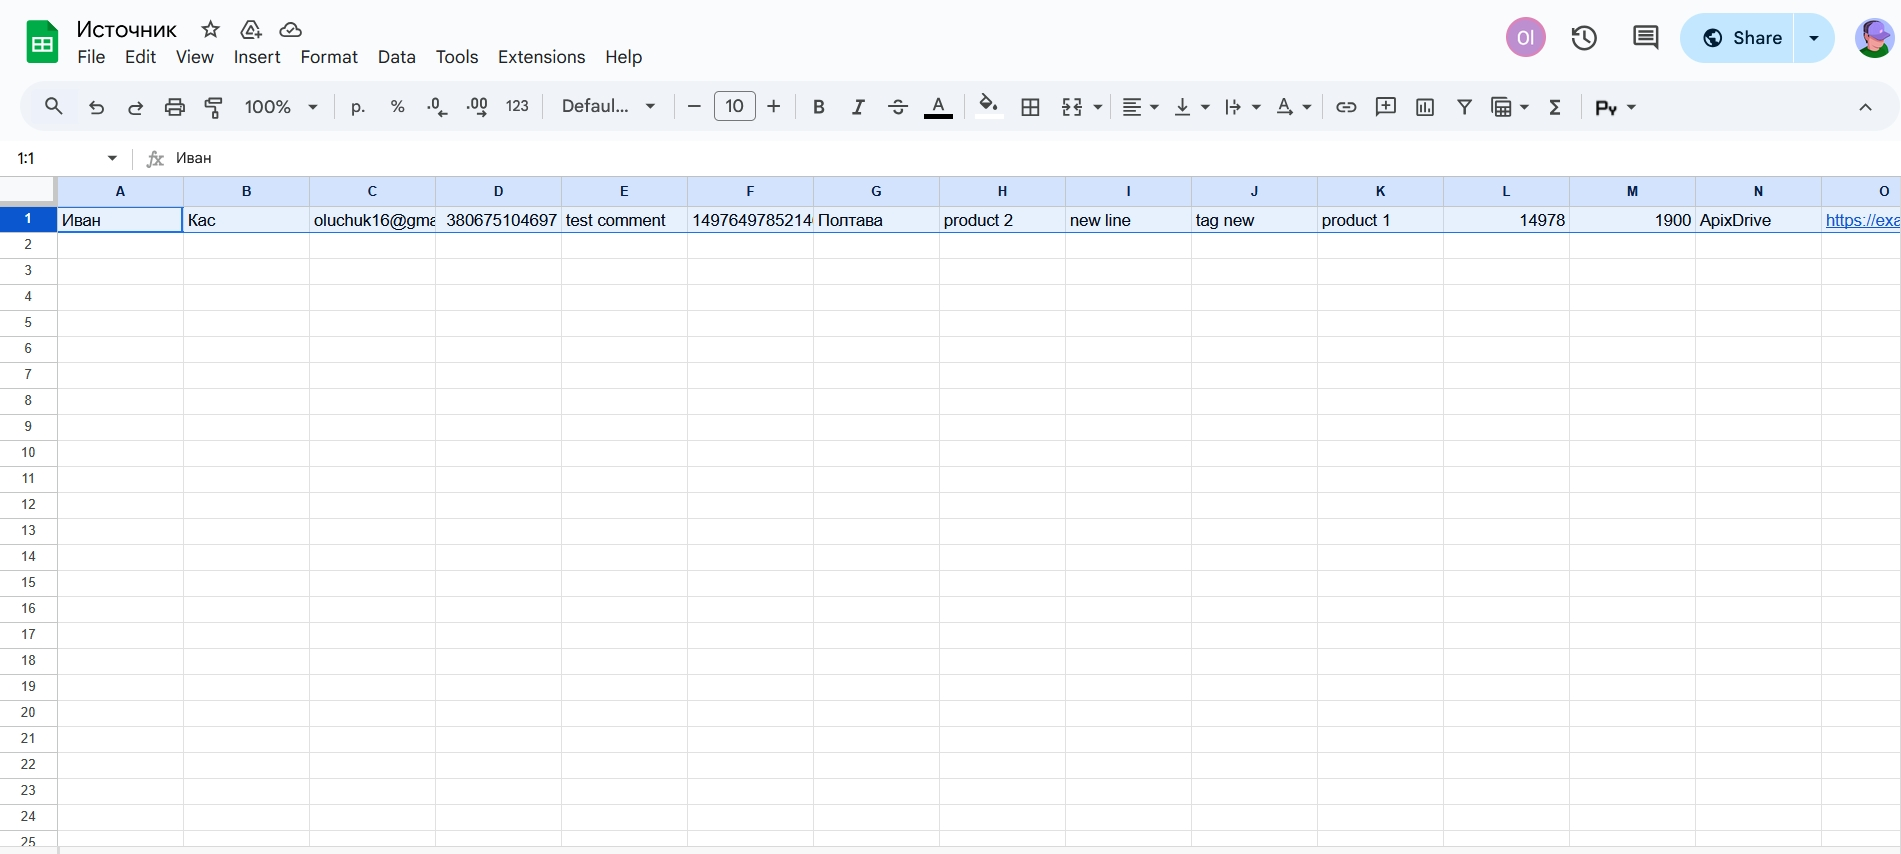This screenshot has width=1901, height=854.
Task: Open the Format menu
Action: click(329, 57)
